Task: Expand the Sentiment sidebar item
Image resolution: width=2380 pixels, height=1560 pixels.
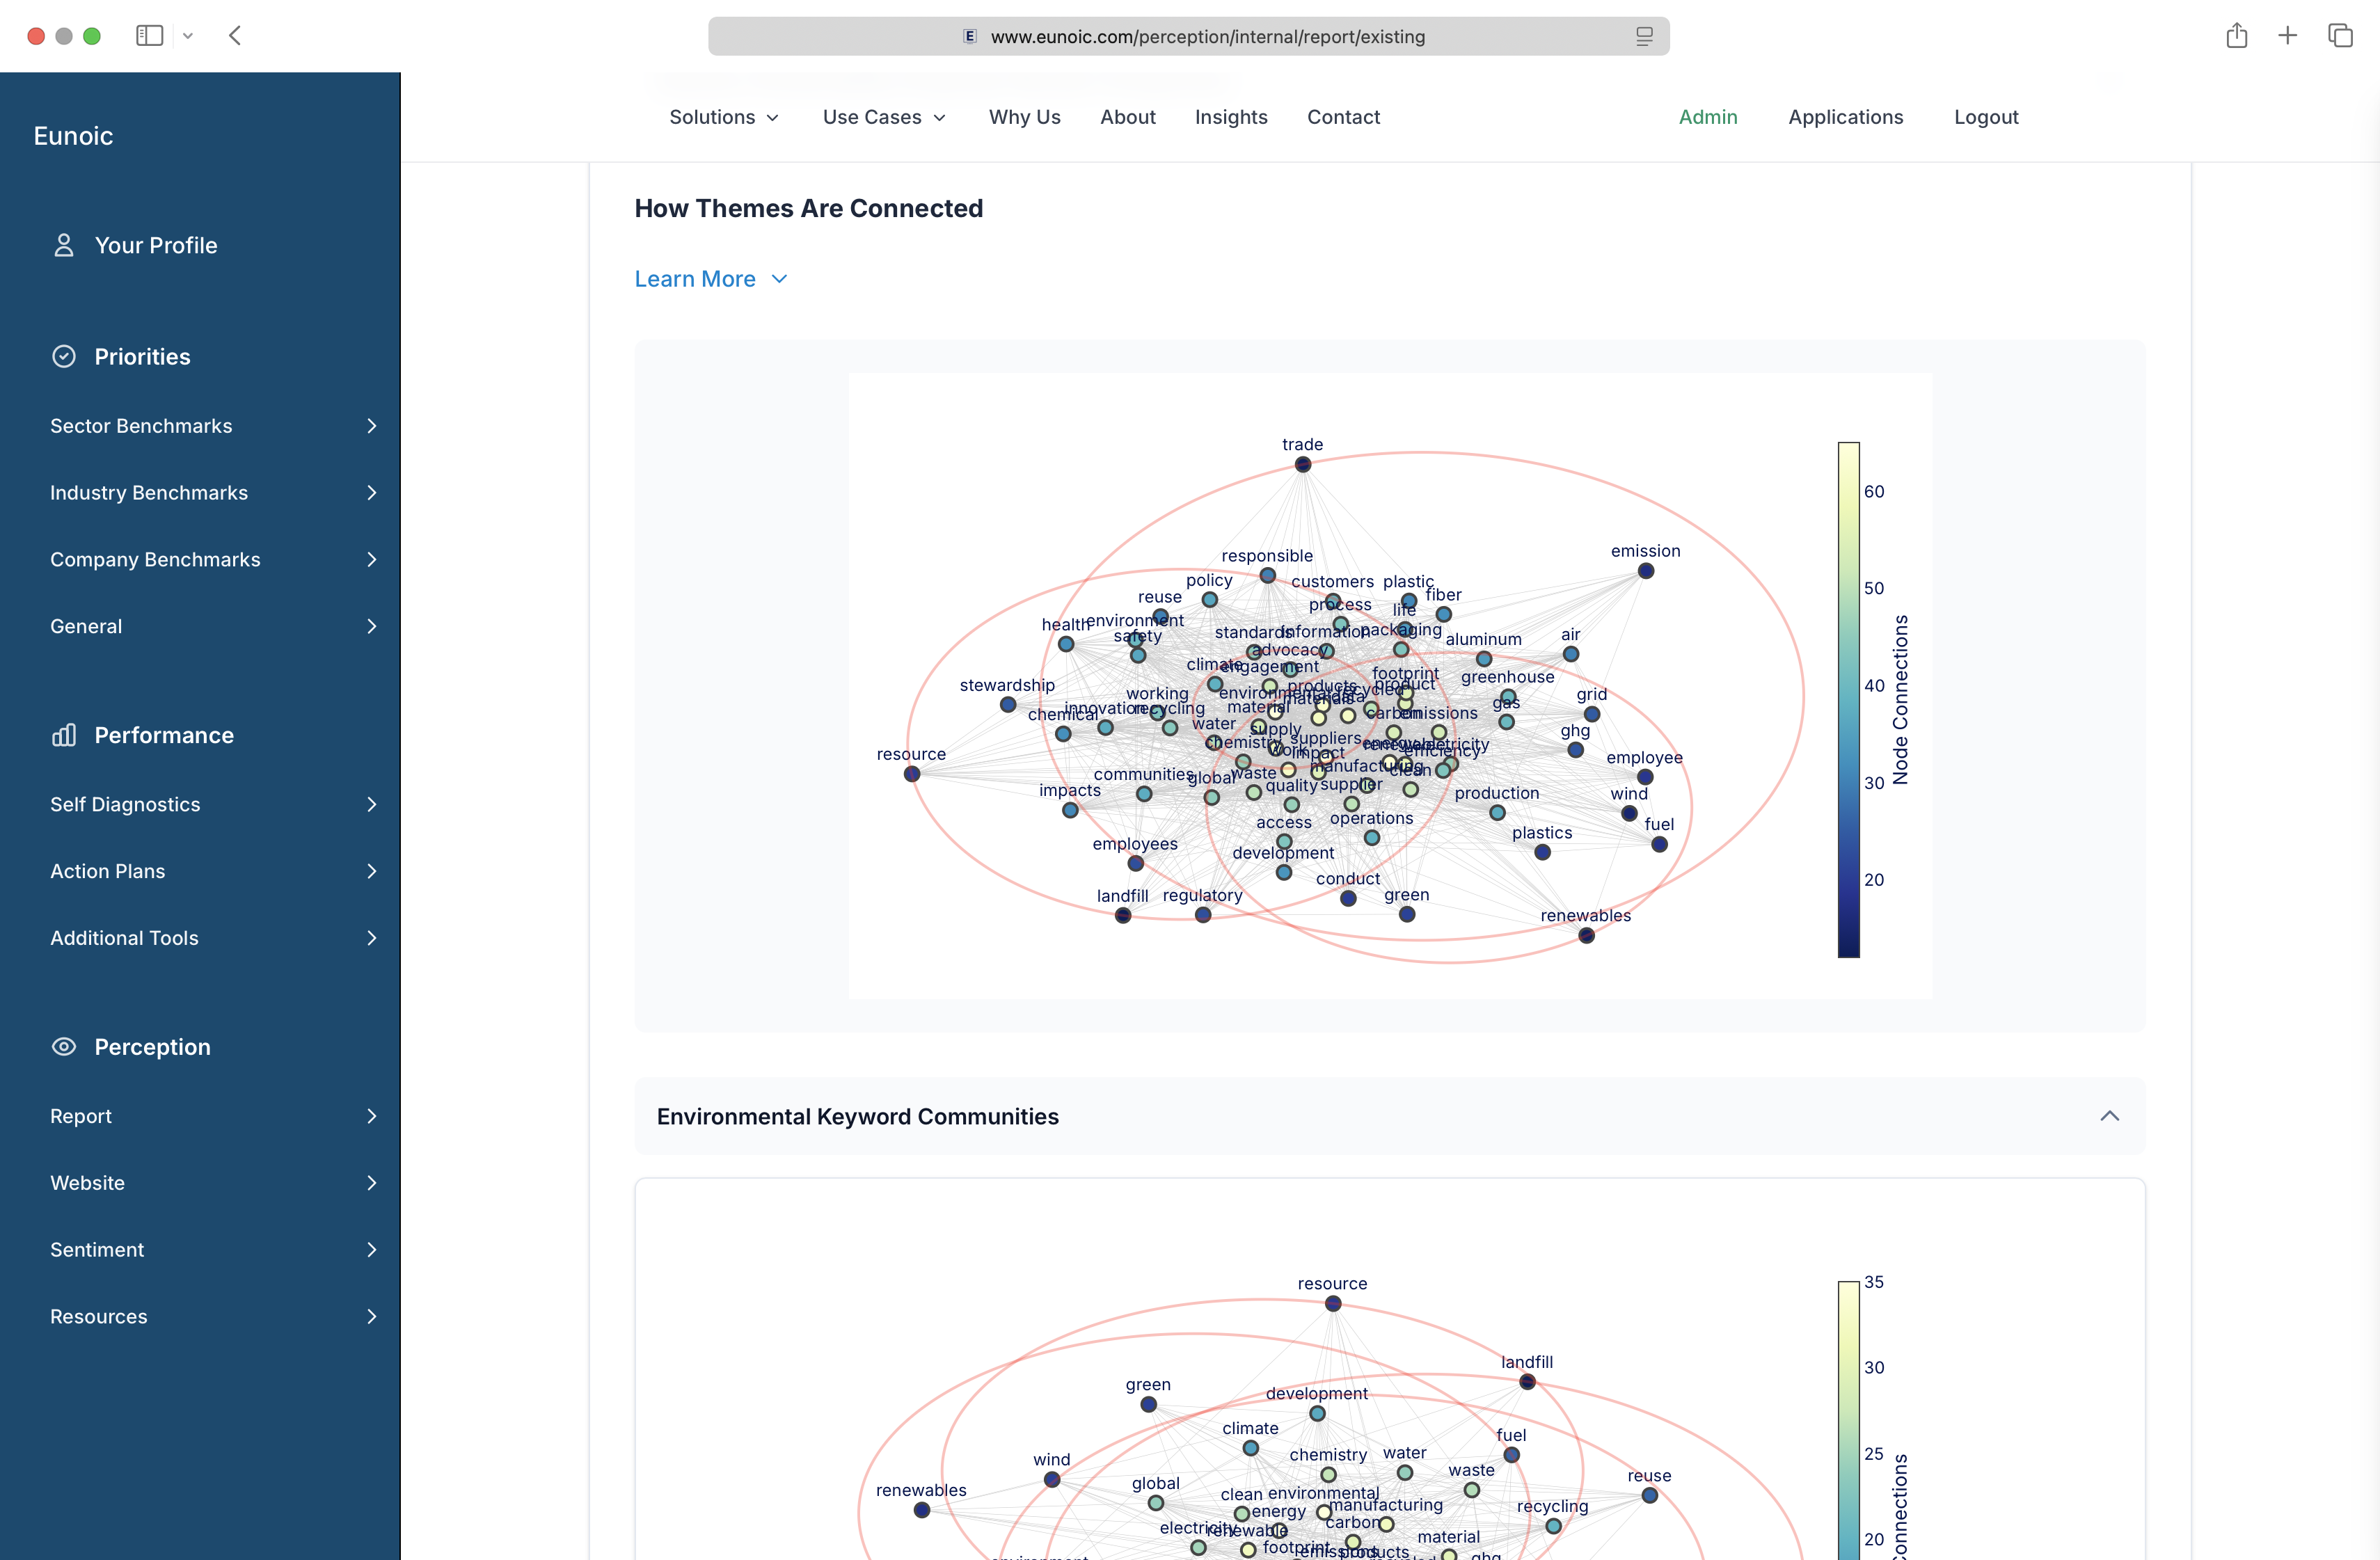Action: [213, 1250]
